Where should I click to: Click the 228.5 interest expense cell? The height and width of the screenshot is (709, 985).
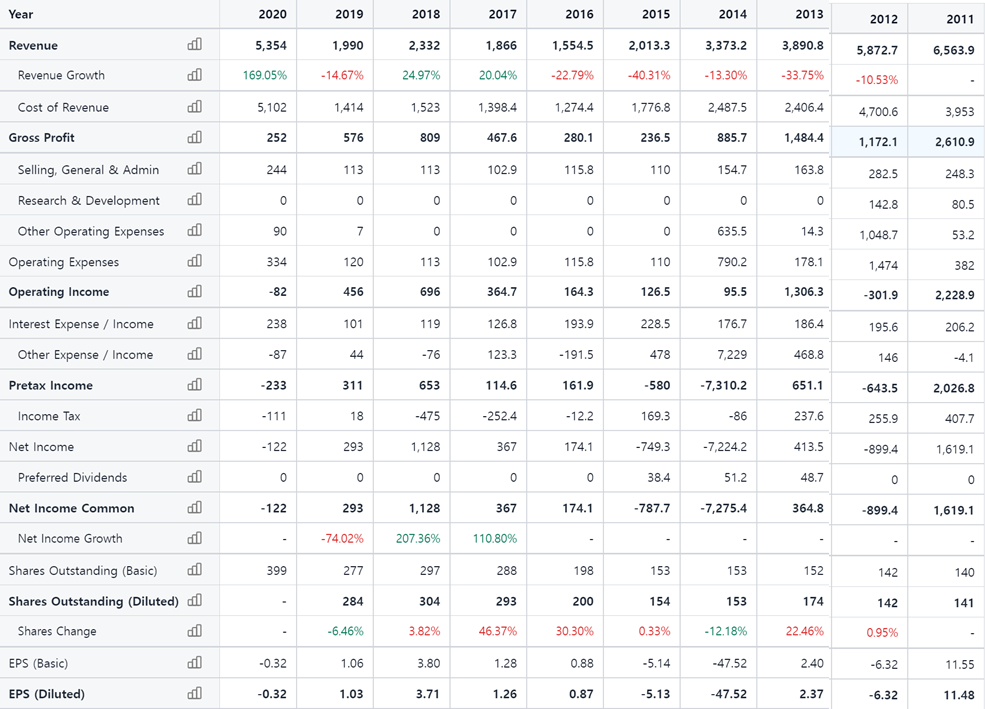click(655, 324)
